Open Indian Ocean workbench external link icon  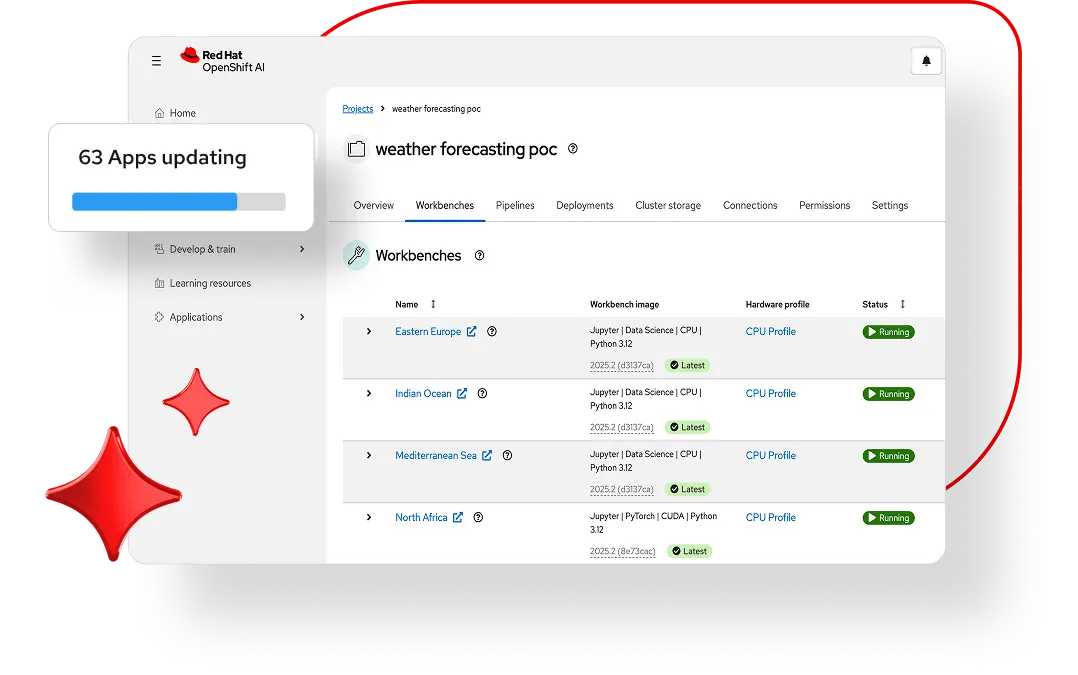462,393
